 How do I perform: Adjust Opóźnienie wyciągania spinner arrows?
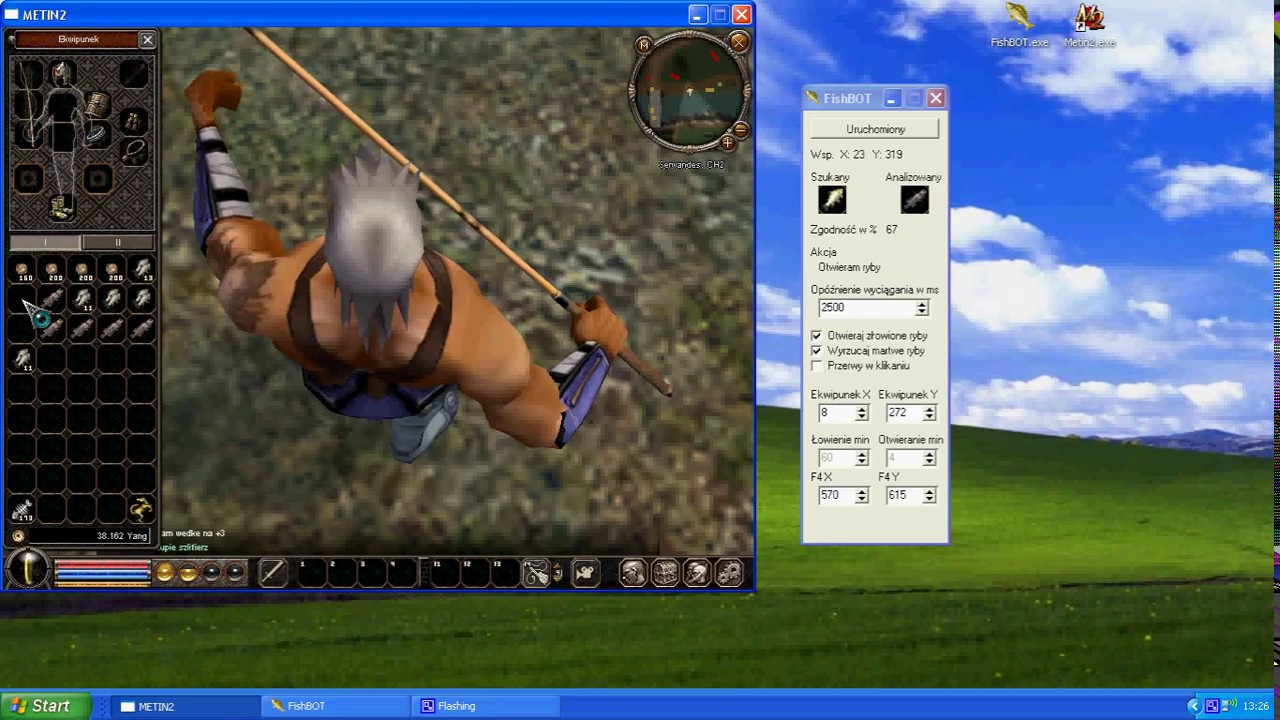coord(922,308)
